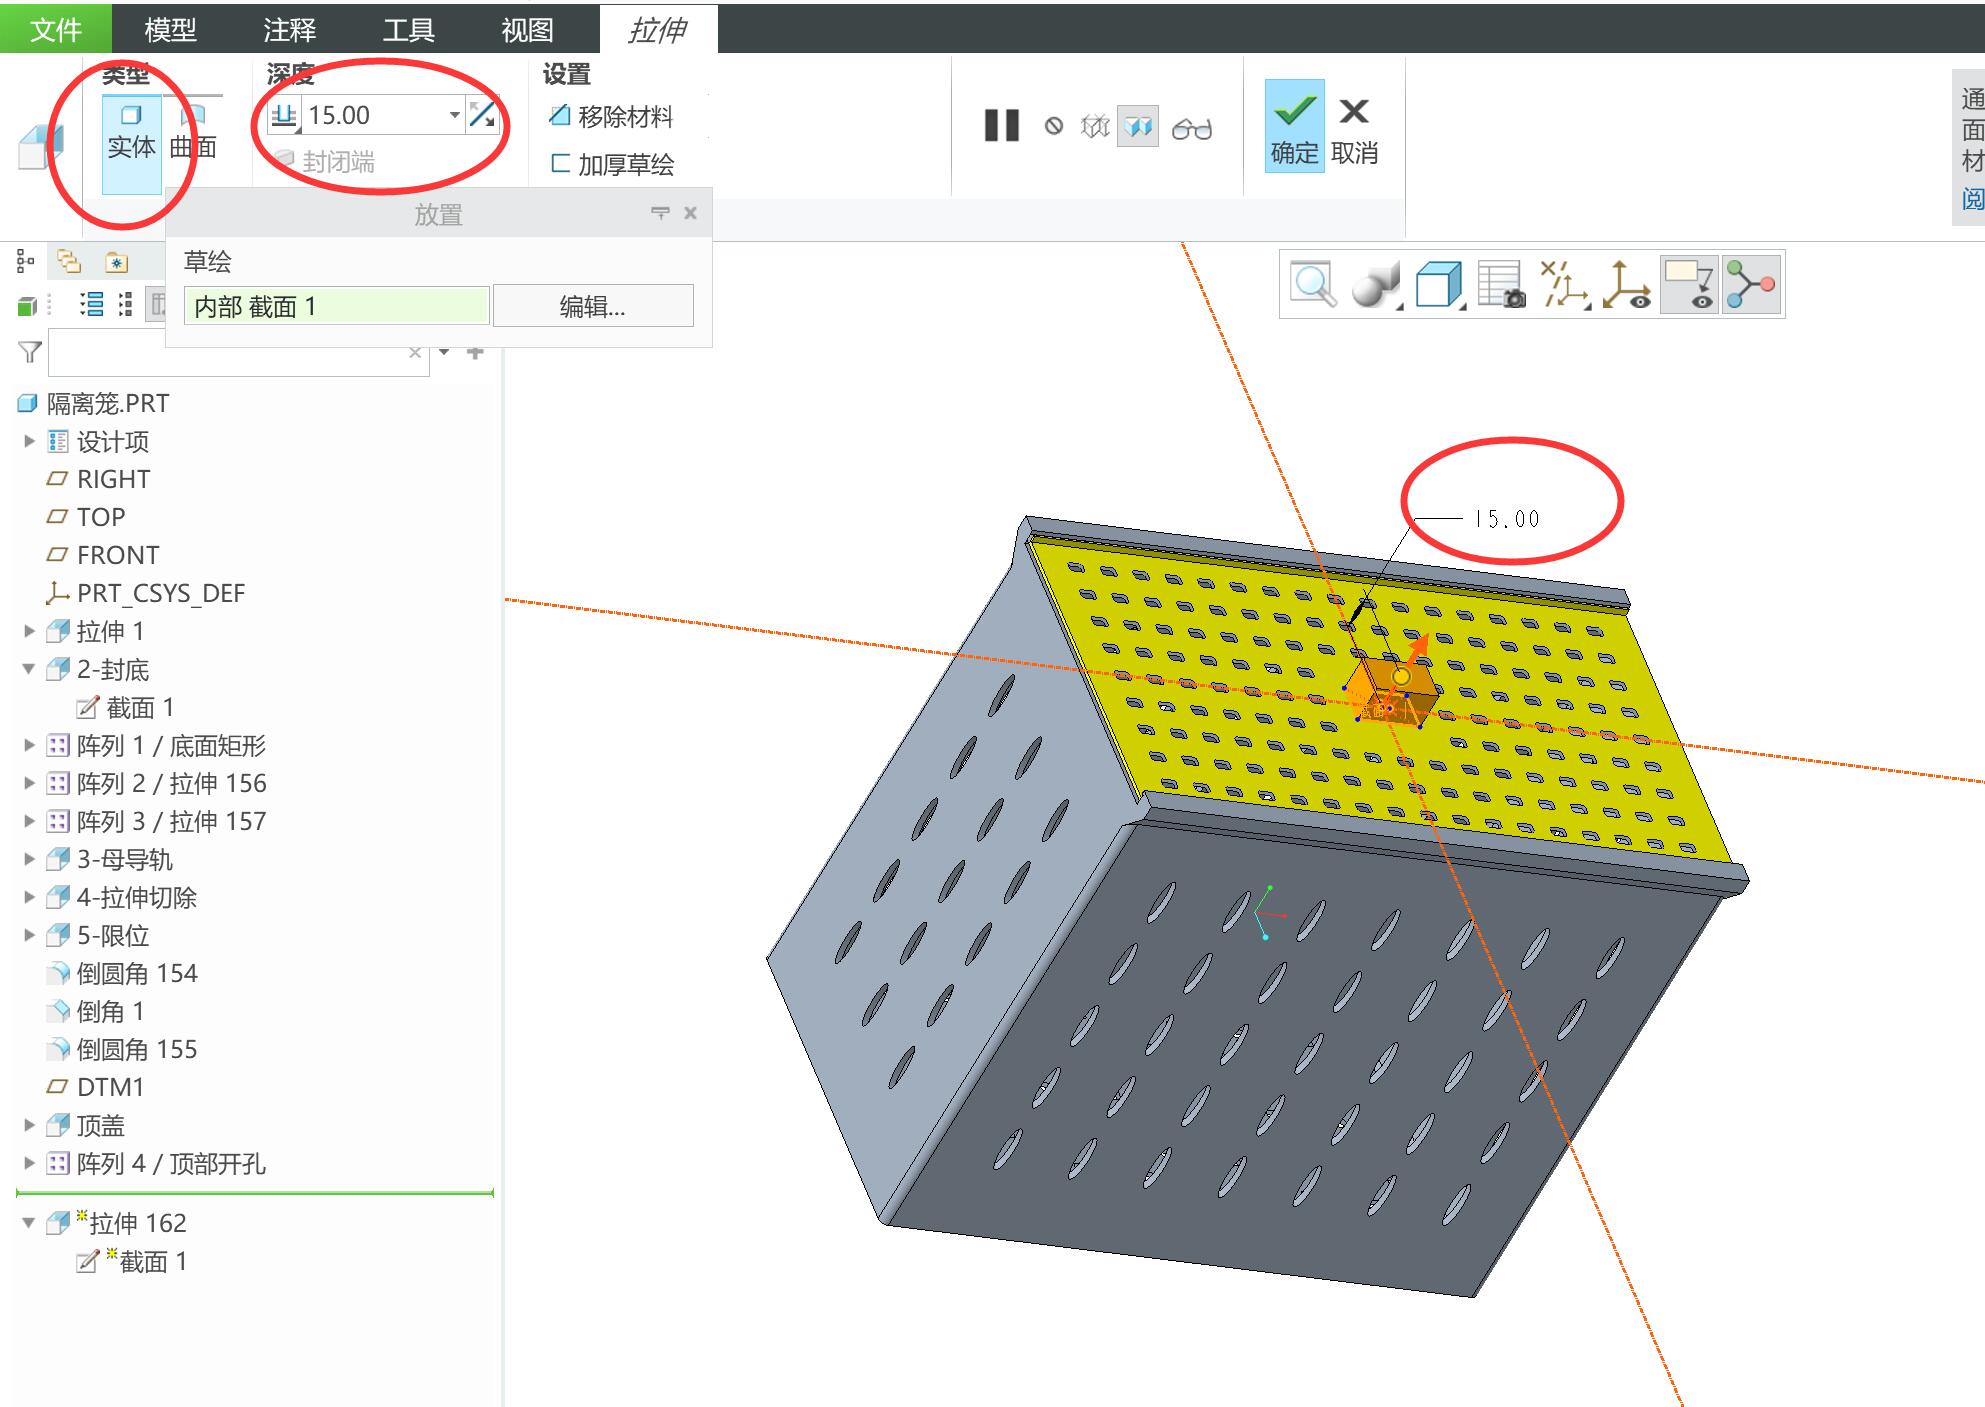Image resolution: width=1985 pixels, height=1407 pixels.
Task: Pin the 放置 panel
Action: point(660,213)
